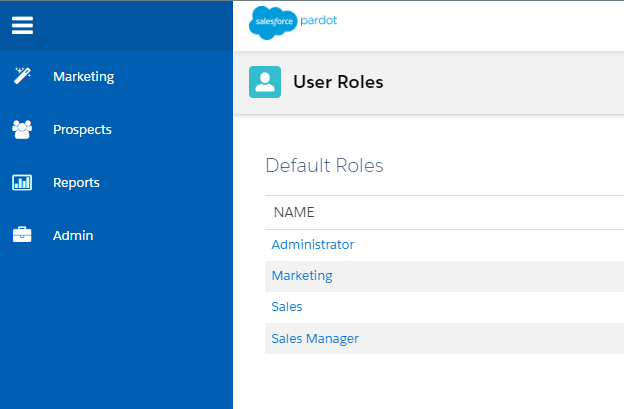Viewport: 624px width, 409px height.
Task: Click the Admin briefcase icon
Action: click(22, 235)
